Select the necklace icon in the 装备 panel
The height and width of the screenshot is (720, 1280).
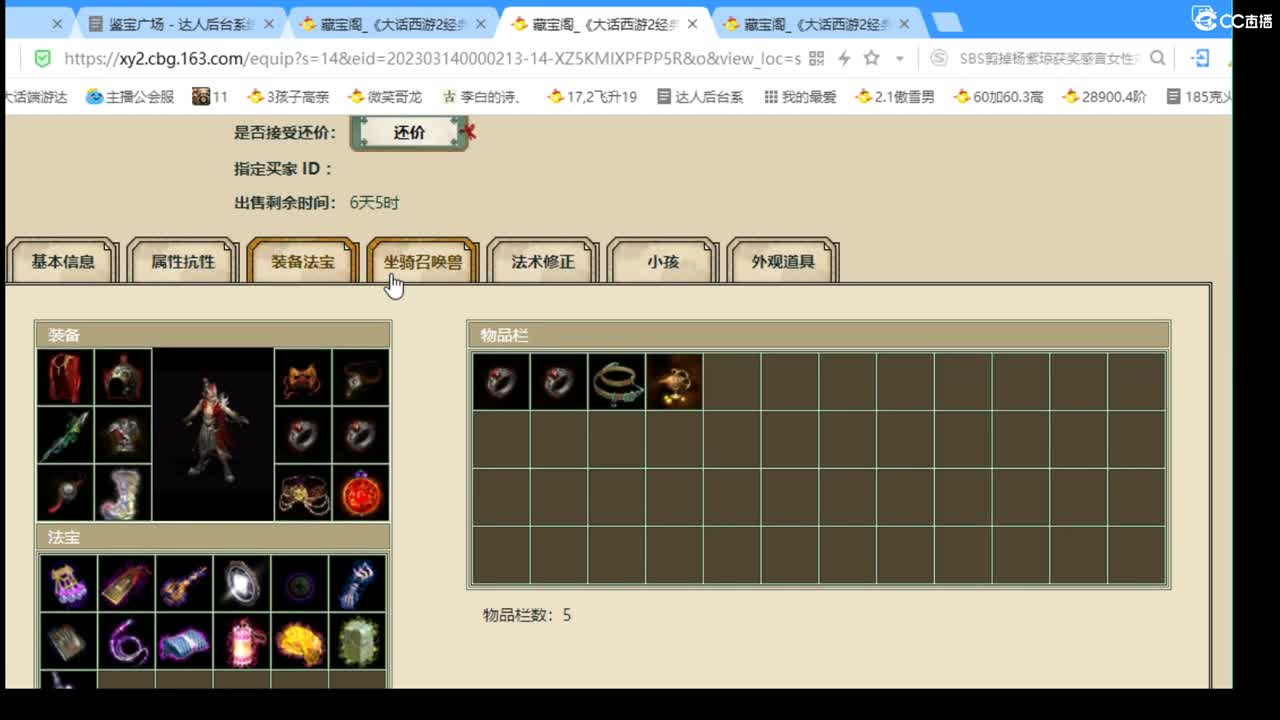[x=360, y=377]
